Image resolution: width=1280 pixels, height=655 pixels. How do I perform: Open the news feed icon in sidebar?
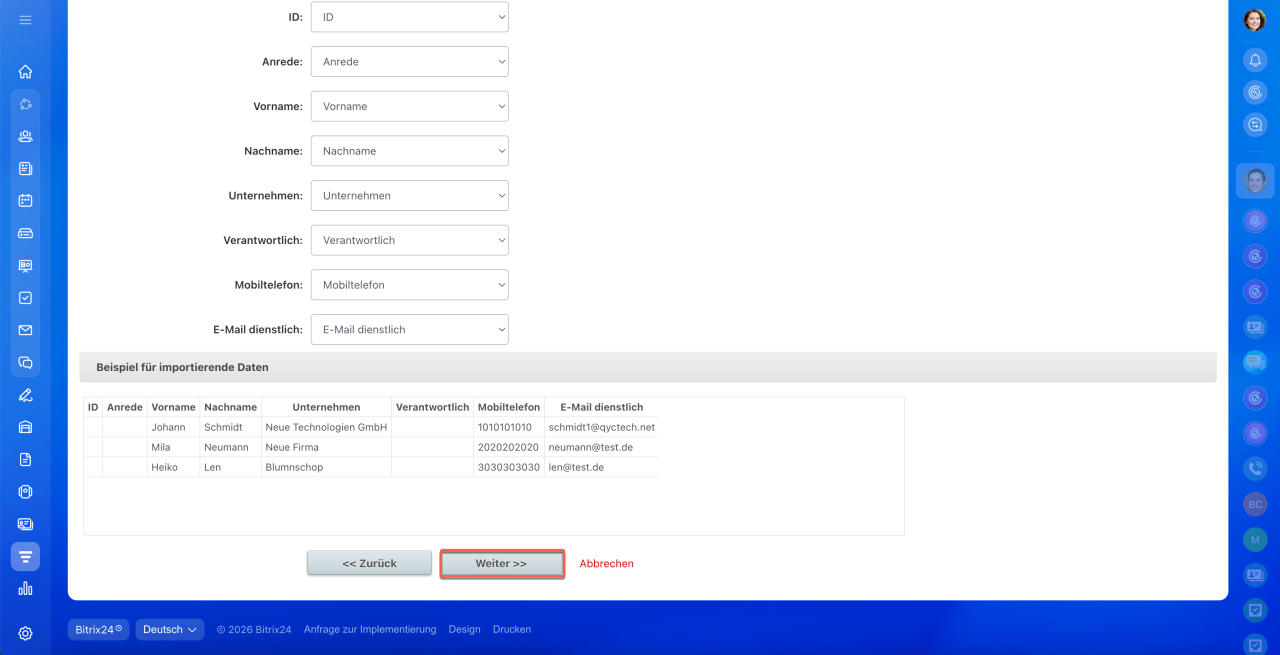click(x=25, y=169)
